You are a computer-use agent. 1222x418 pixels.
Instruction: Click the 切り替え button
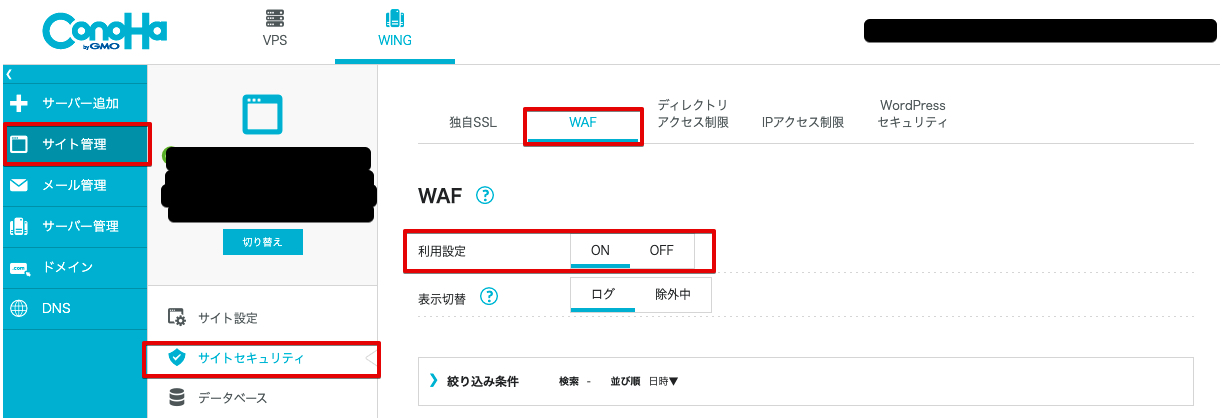pos(262,242)
